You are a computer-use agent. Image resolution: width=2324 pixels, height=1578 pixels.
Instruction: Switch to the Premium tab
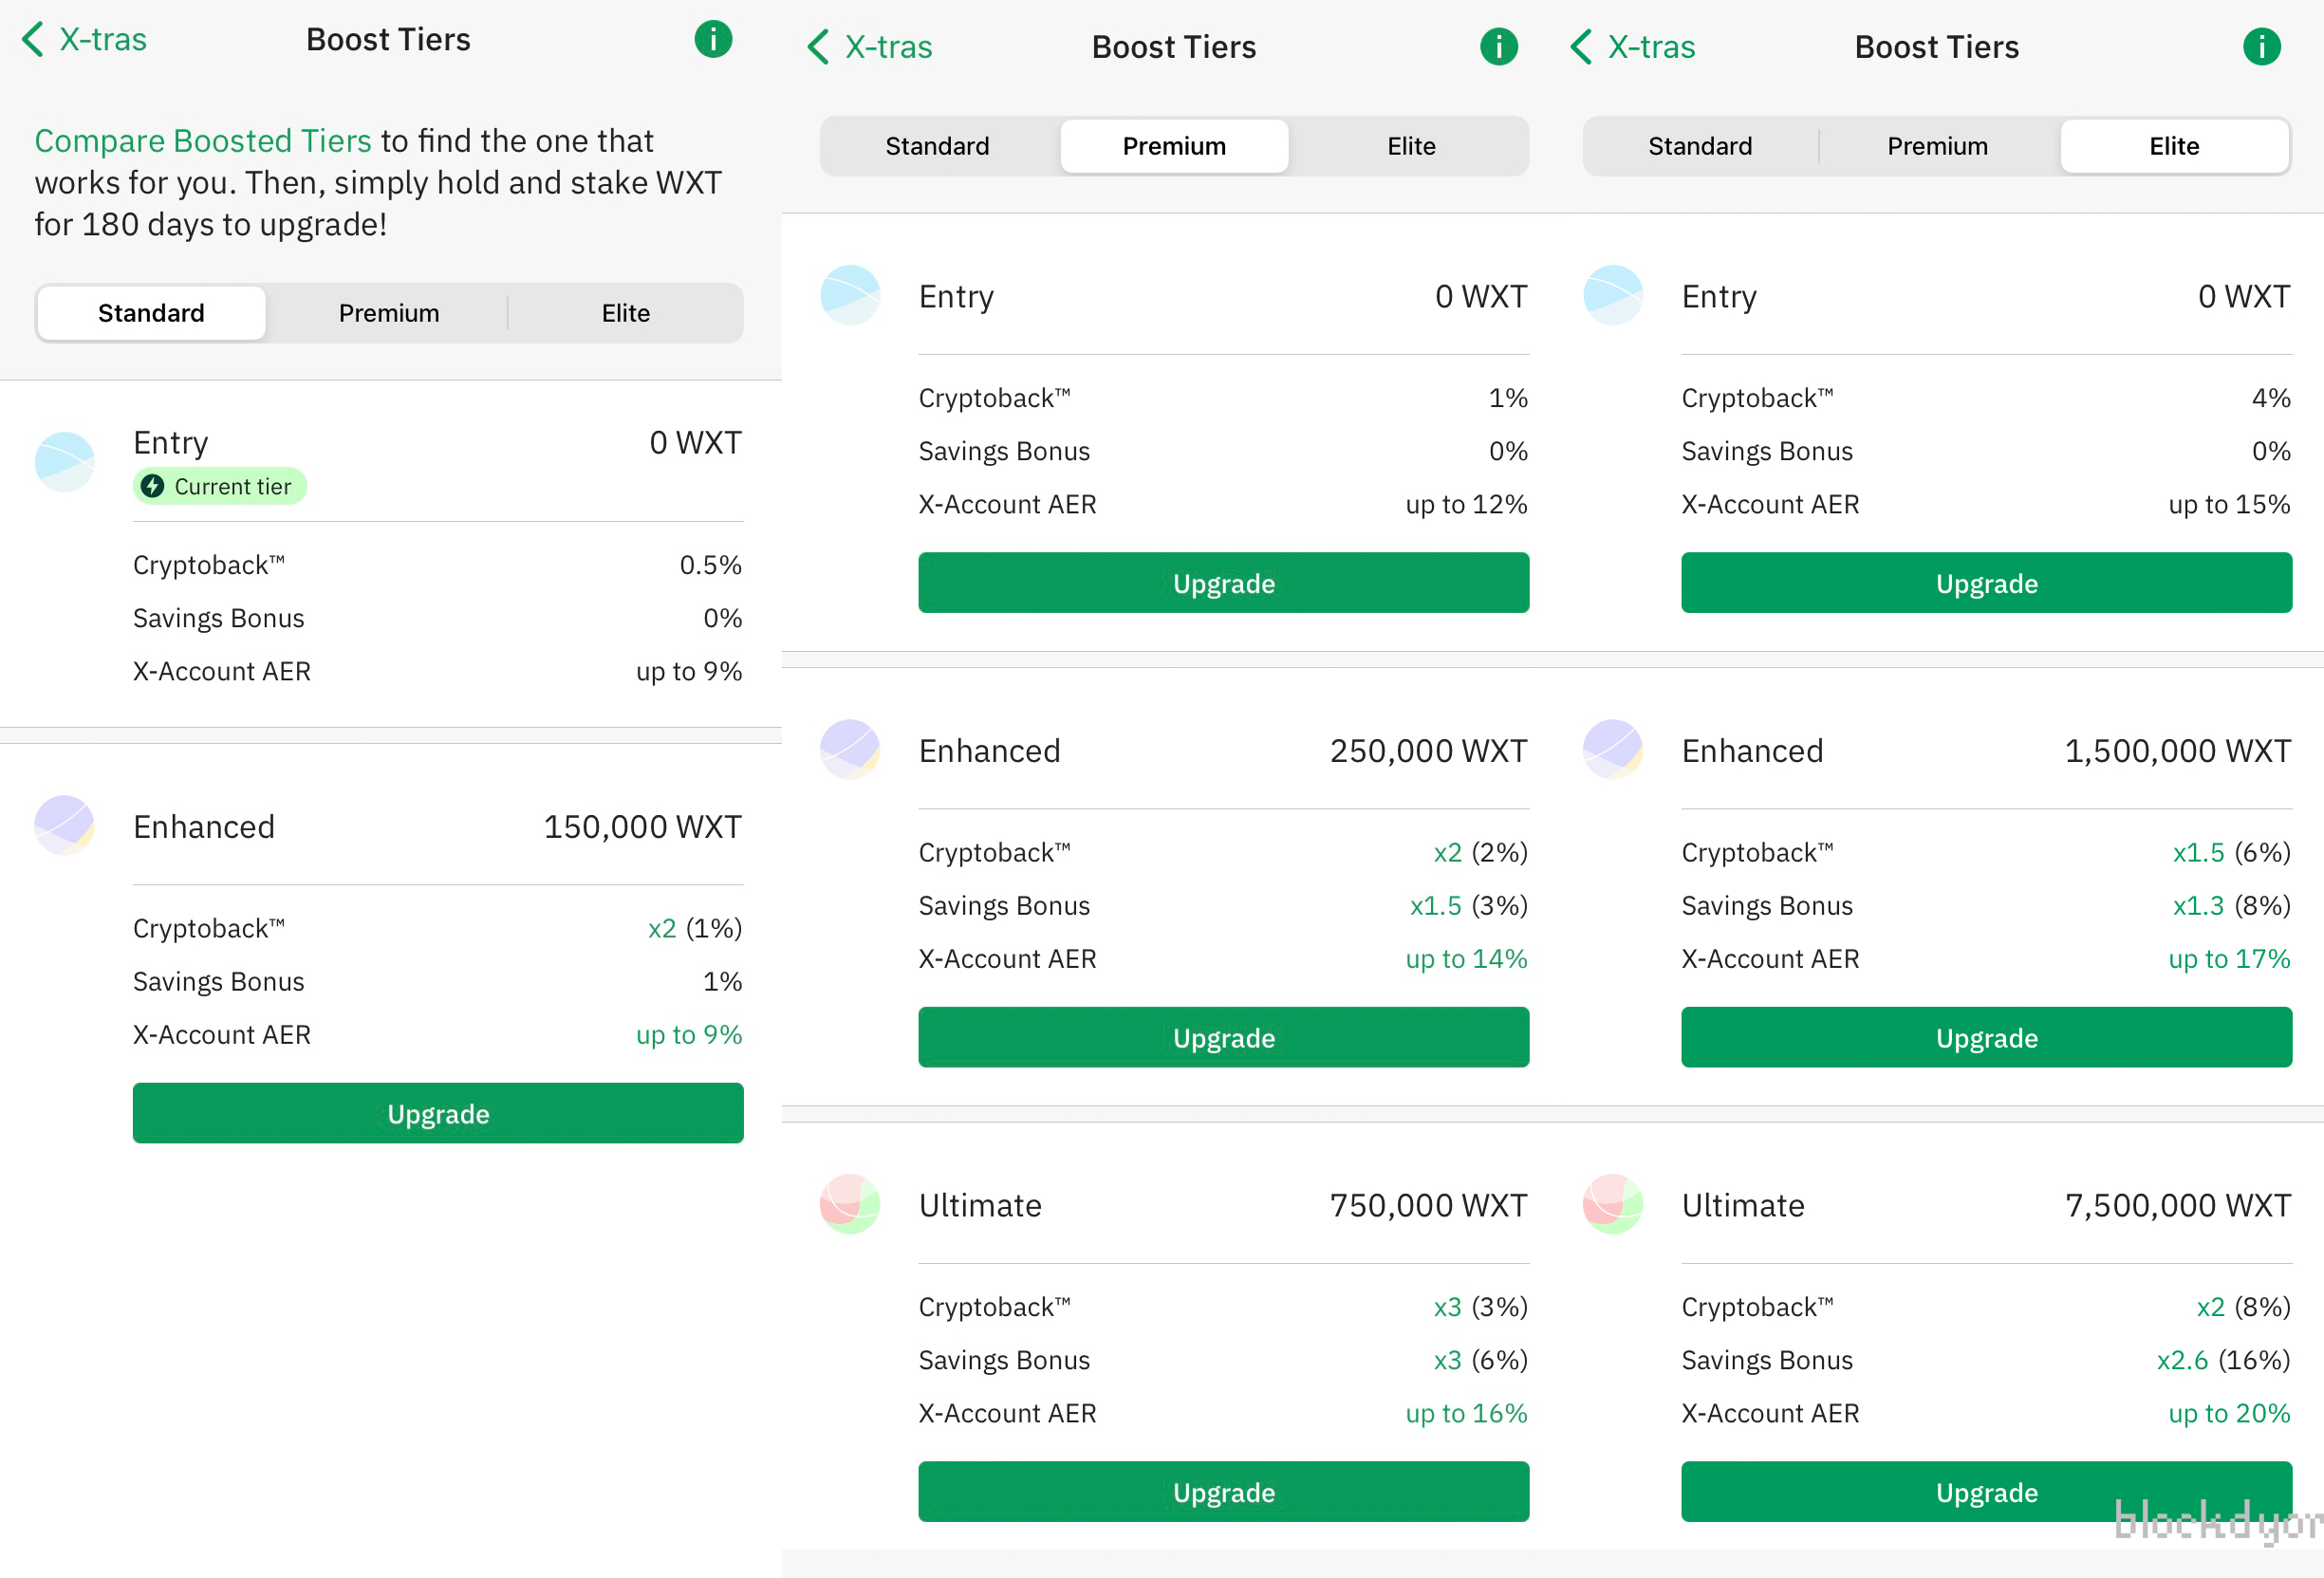click(388, 312)
